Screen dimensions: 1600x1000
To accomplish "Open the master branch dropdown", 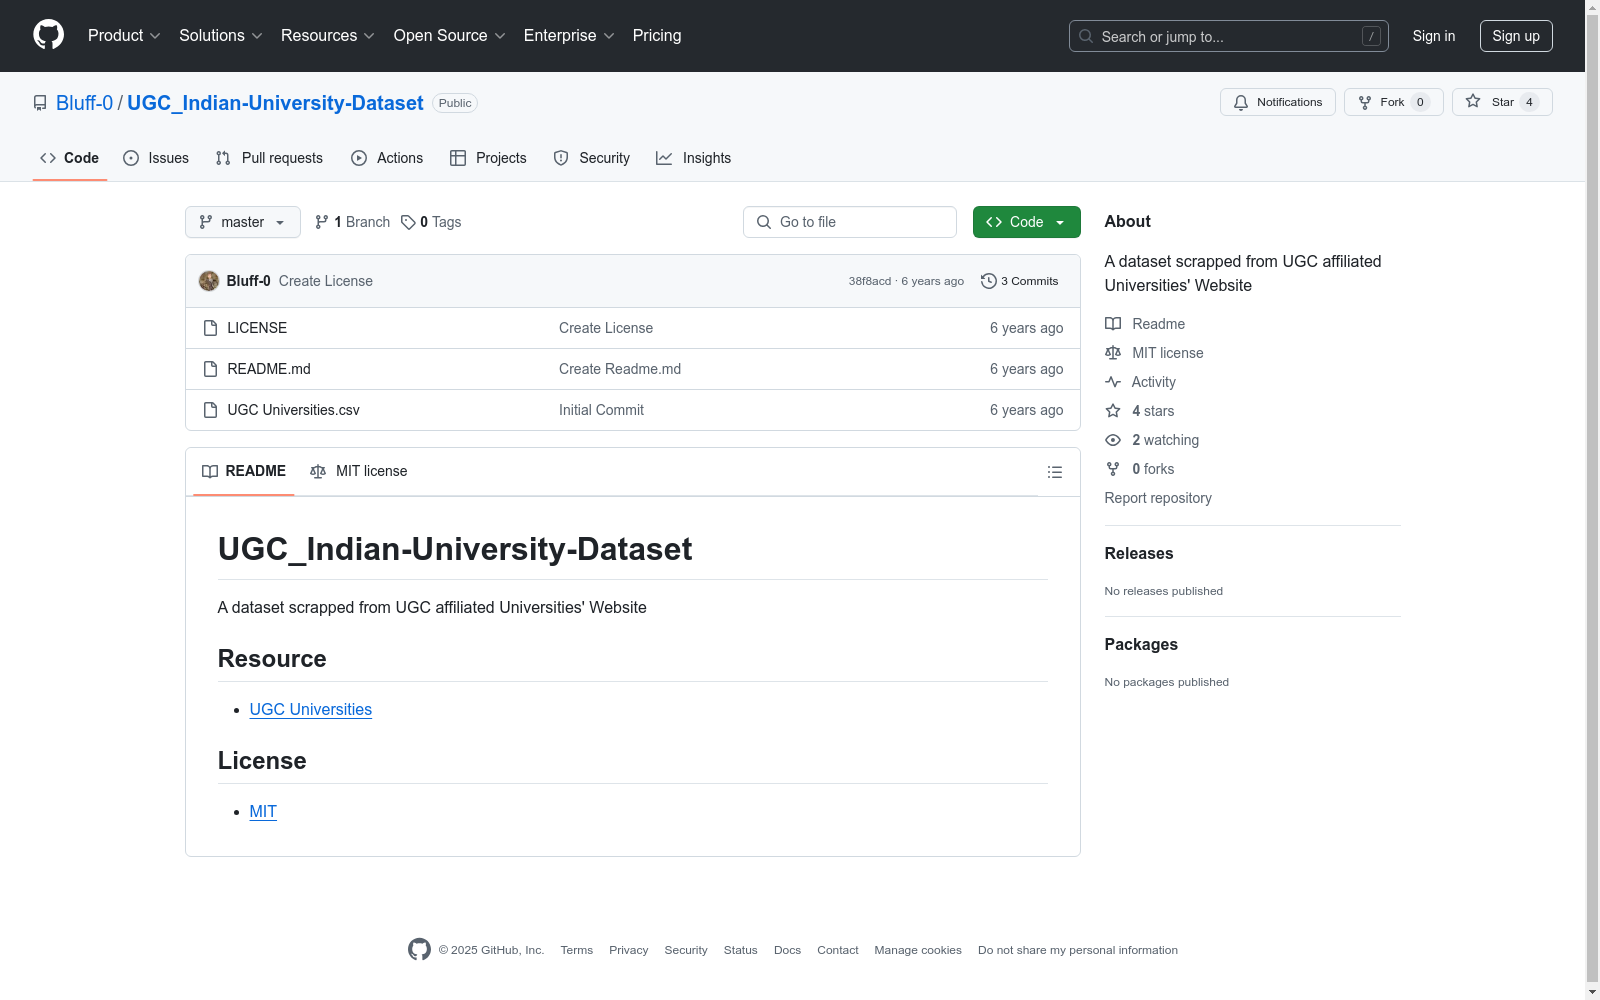I will tap(243, 222).
